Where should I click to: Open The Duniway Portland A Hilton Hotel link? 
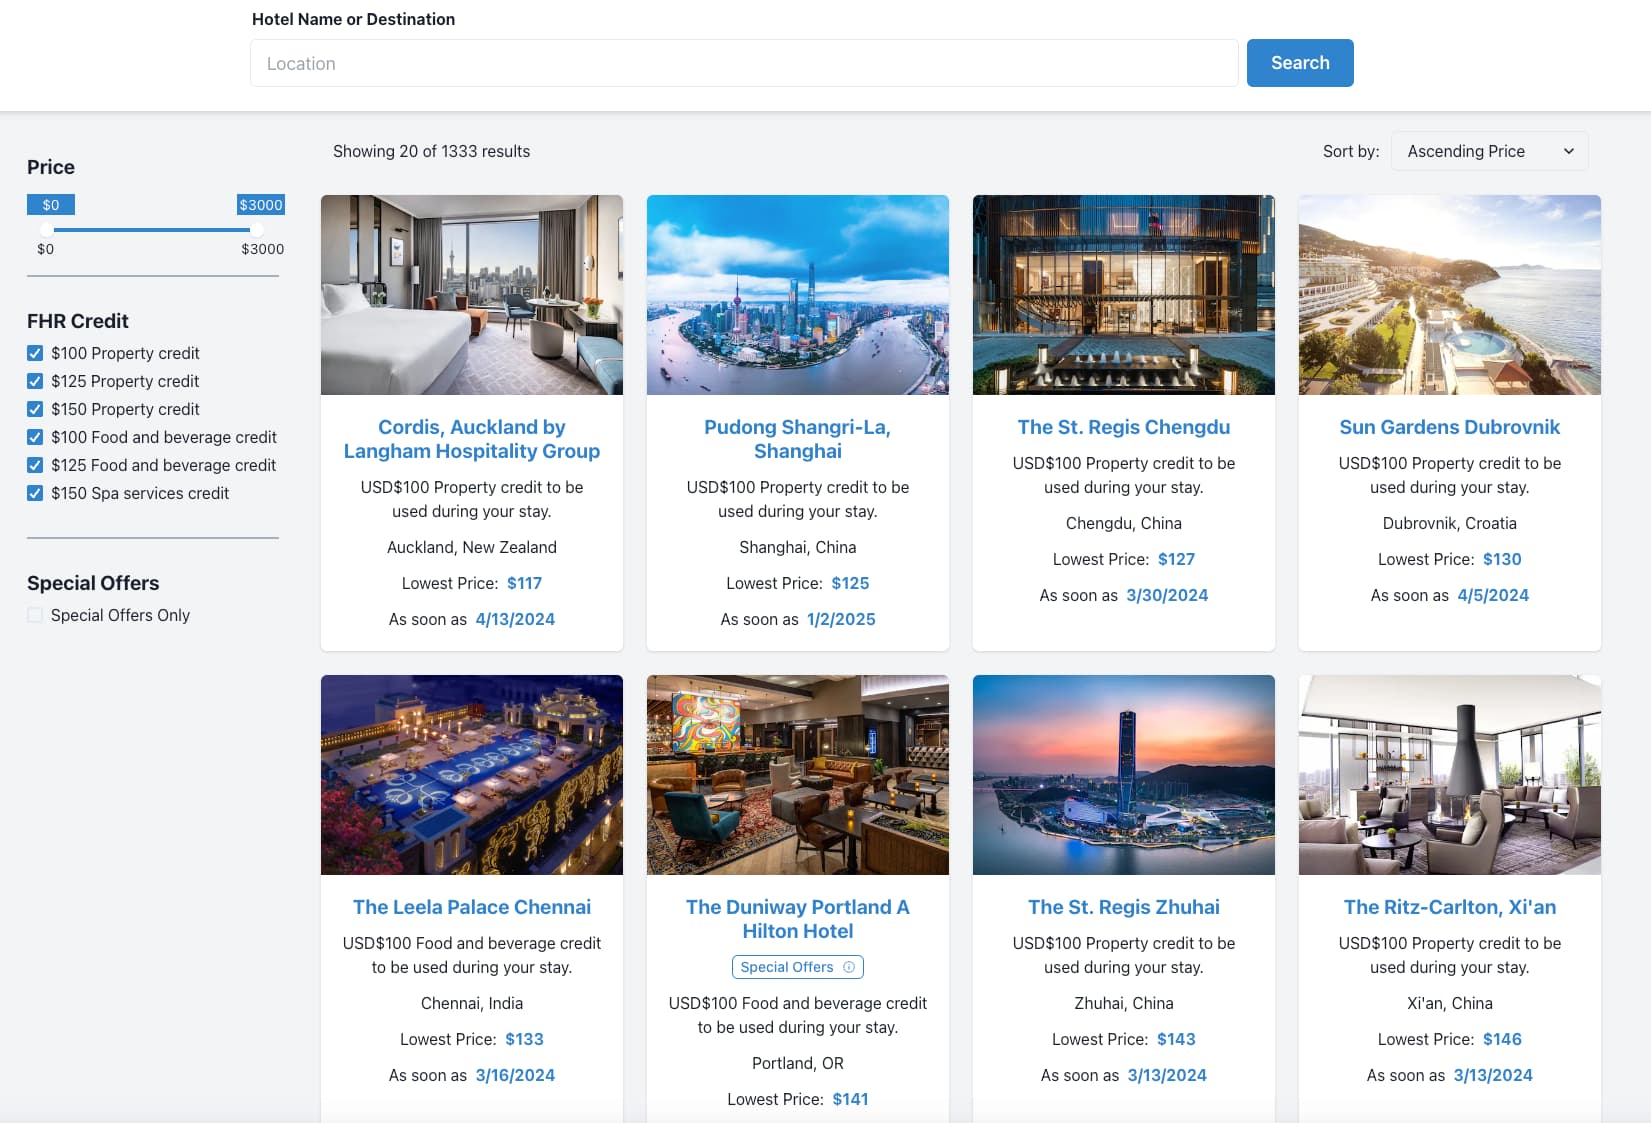tap(797, 919)
